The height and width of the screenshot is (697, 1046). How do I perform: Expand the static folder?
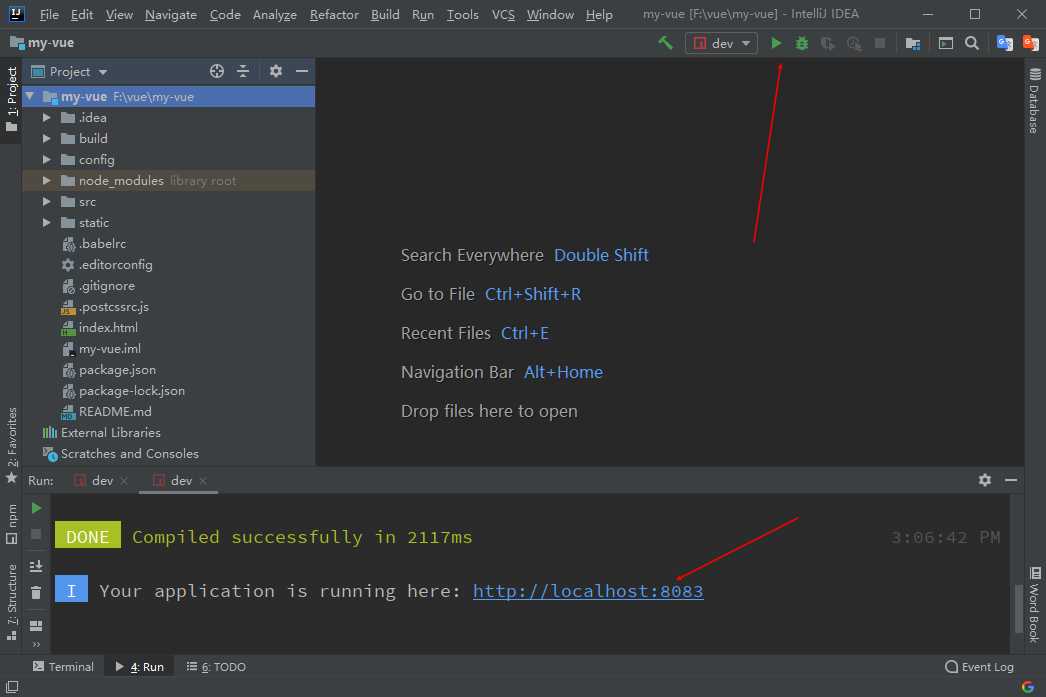pyautogui.click(x=46, y=223)
